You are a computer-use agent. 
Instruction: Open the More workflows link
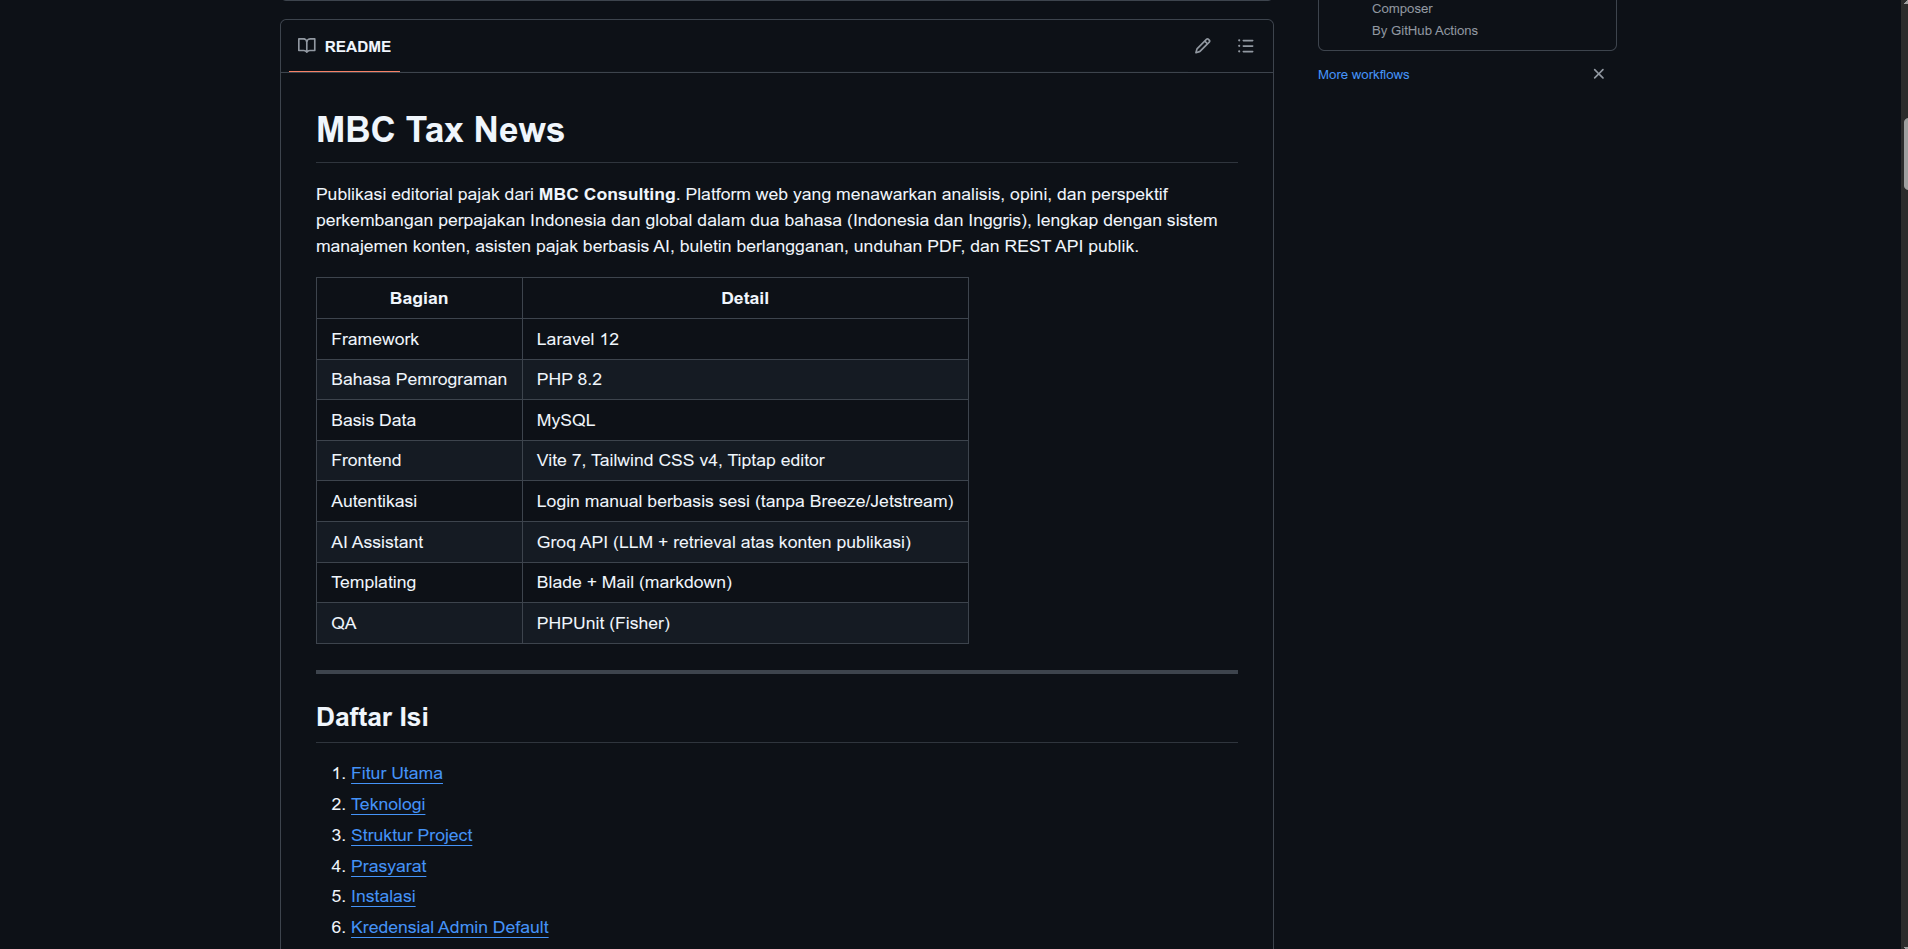1363,75
